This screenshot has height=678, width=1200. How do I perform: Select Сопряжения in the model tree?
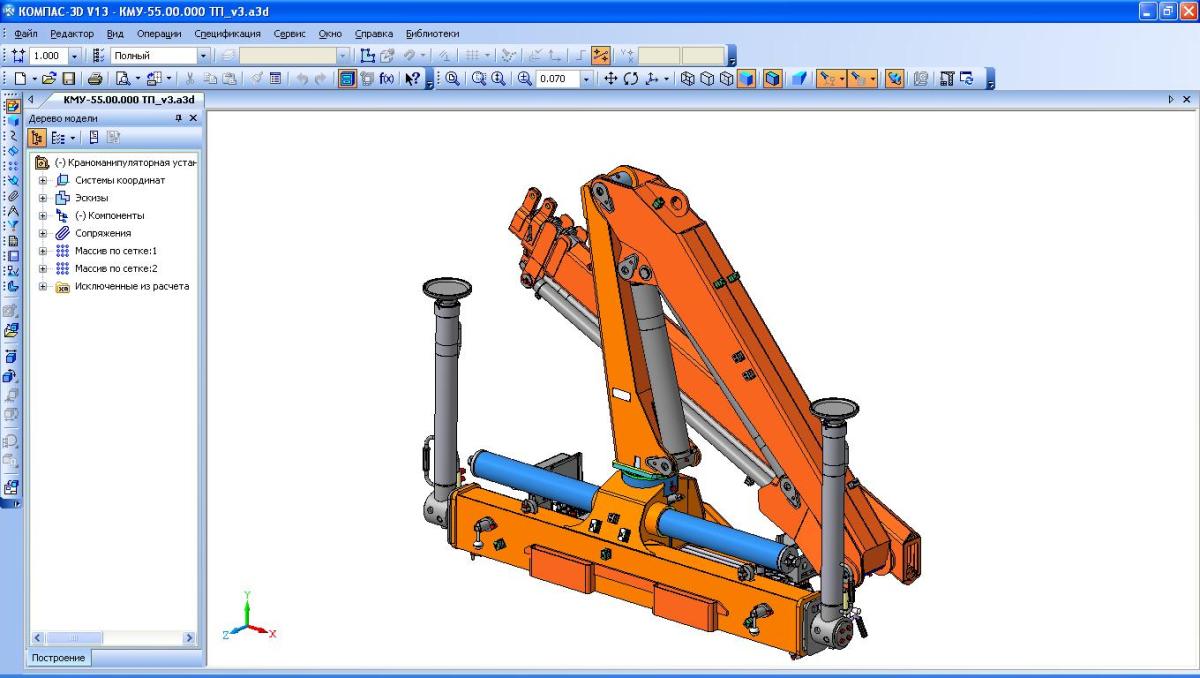pyautogui.click(x=103, y=233)
